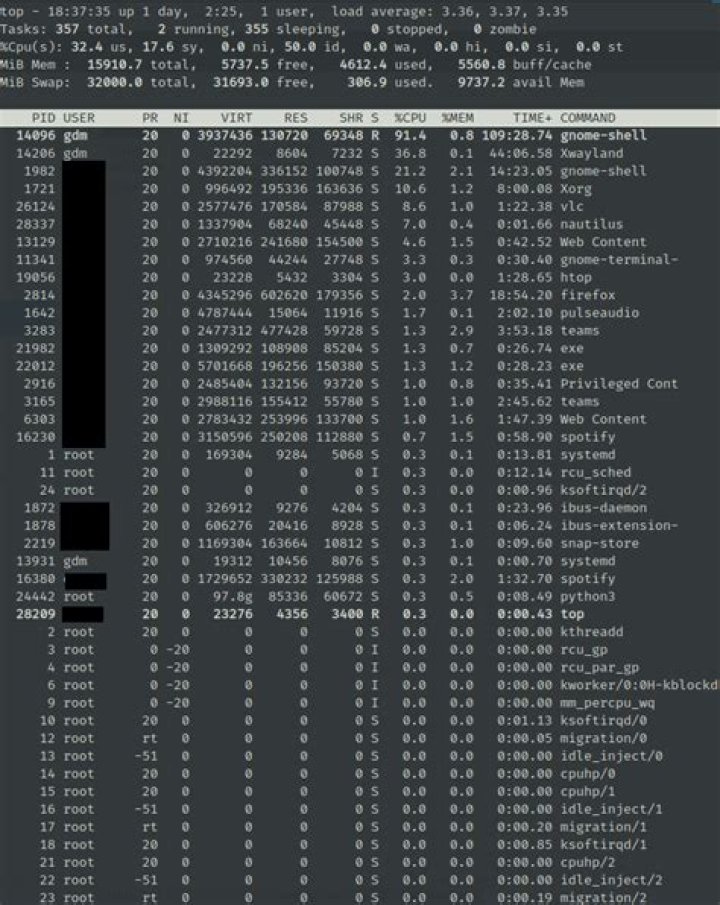Click exe process with PID 21982
Screen dimensions: 720x905
[x=360, y=349]
